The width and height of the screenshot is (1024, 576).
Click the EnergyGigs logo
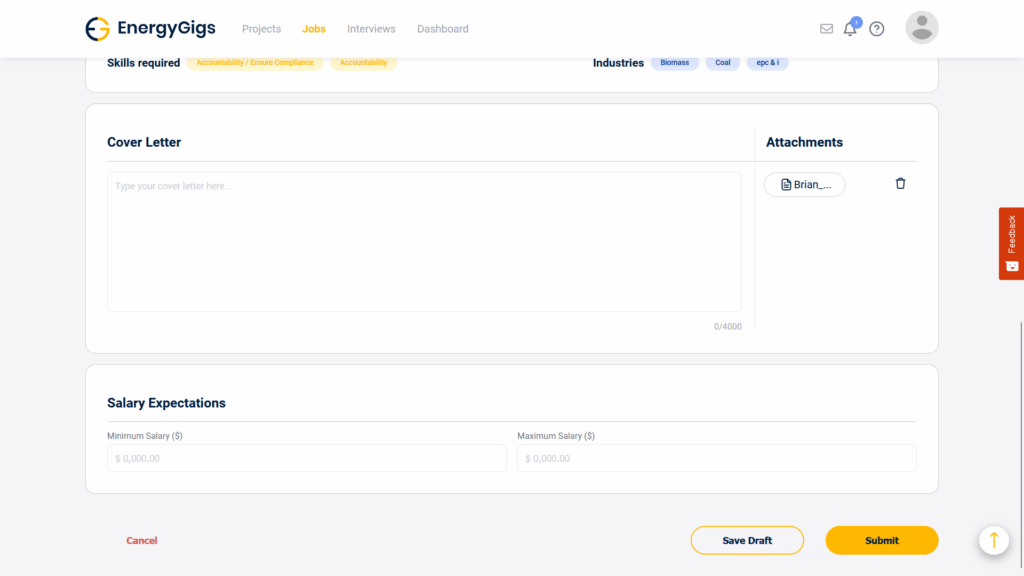point(150,29)
